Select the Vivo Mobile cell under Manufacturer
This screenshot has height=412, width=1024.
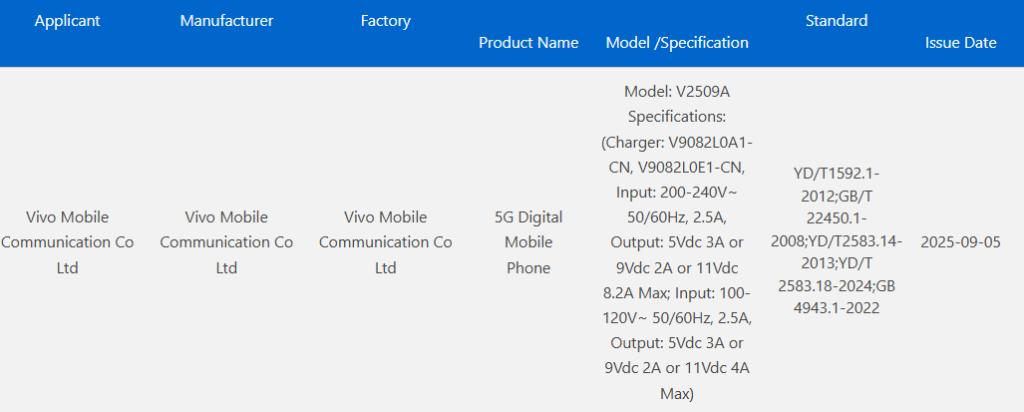point(226,242)
